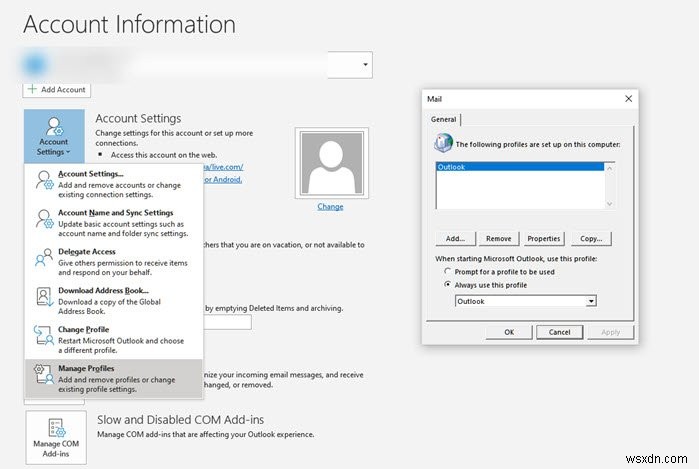
Task: Click Cancel in the Mail dialog
Action: (559, 332)
